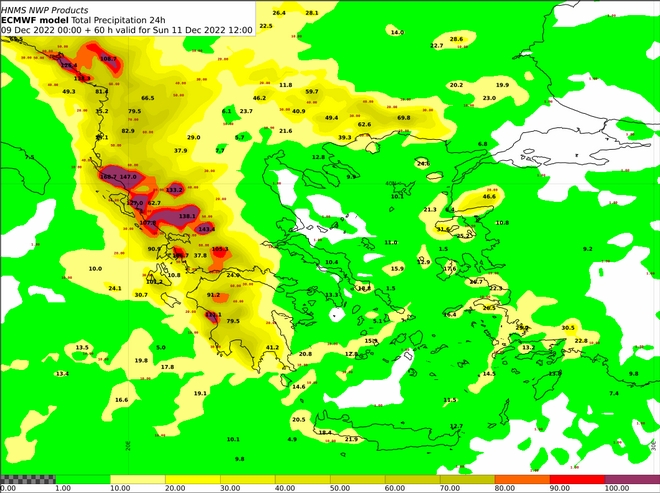Select the red 90.00 legend swatch
Image resolution: width=660 pixels, height=493 pixels.
tap(577, 479)
